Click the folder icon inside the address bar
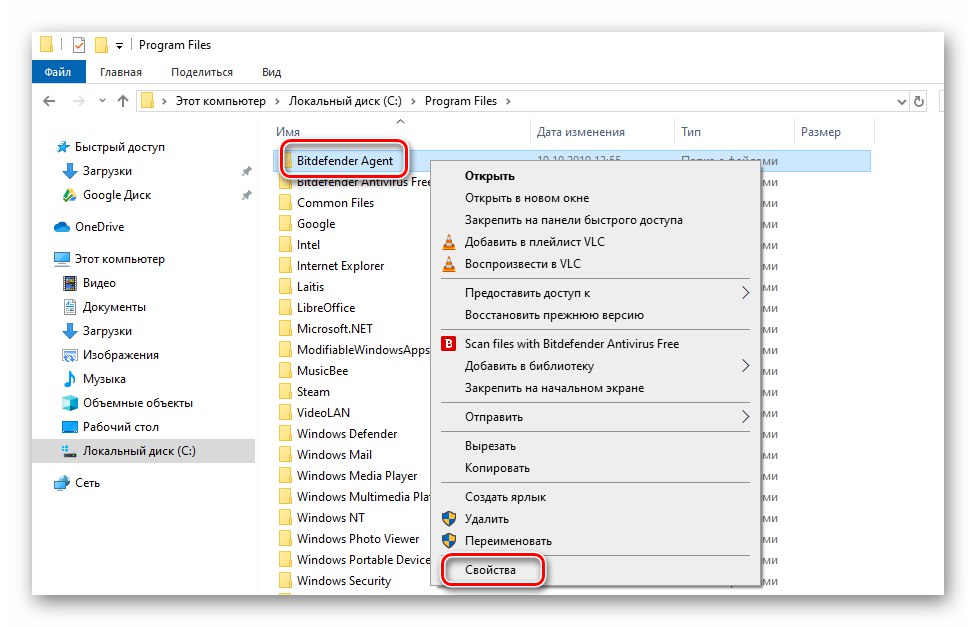The width and height of the screenshot is (976, 627). [x=149, y=100]
